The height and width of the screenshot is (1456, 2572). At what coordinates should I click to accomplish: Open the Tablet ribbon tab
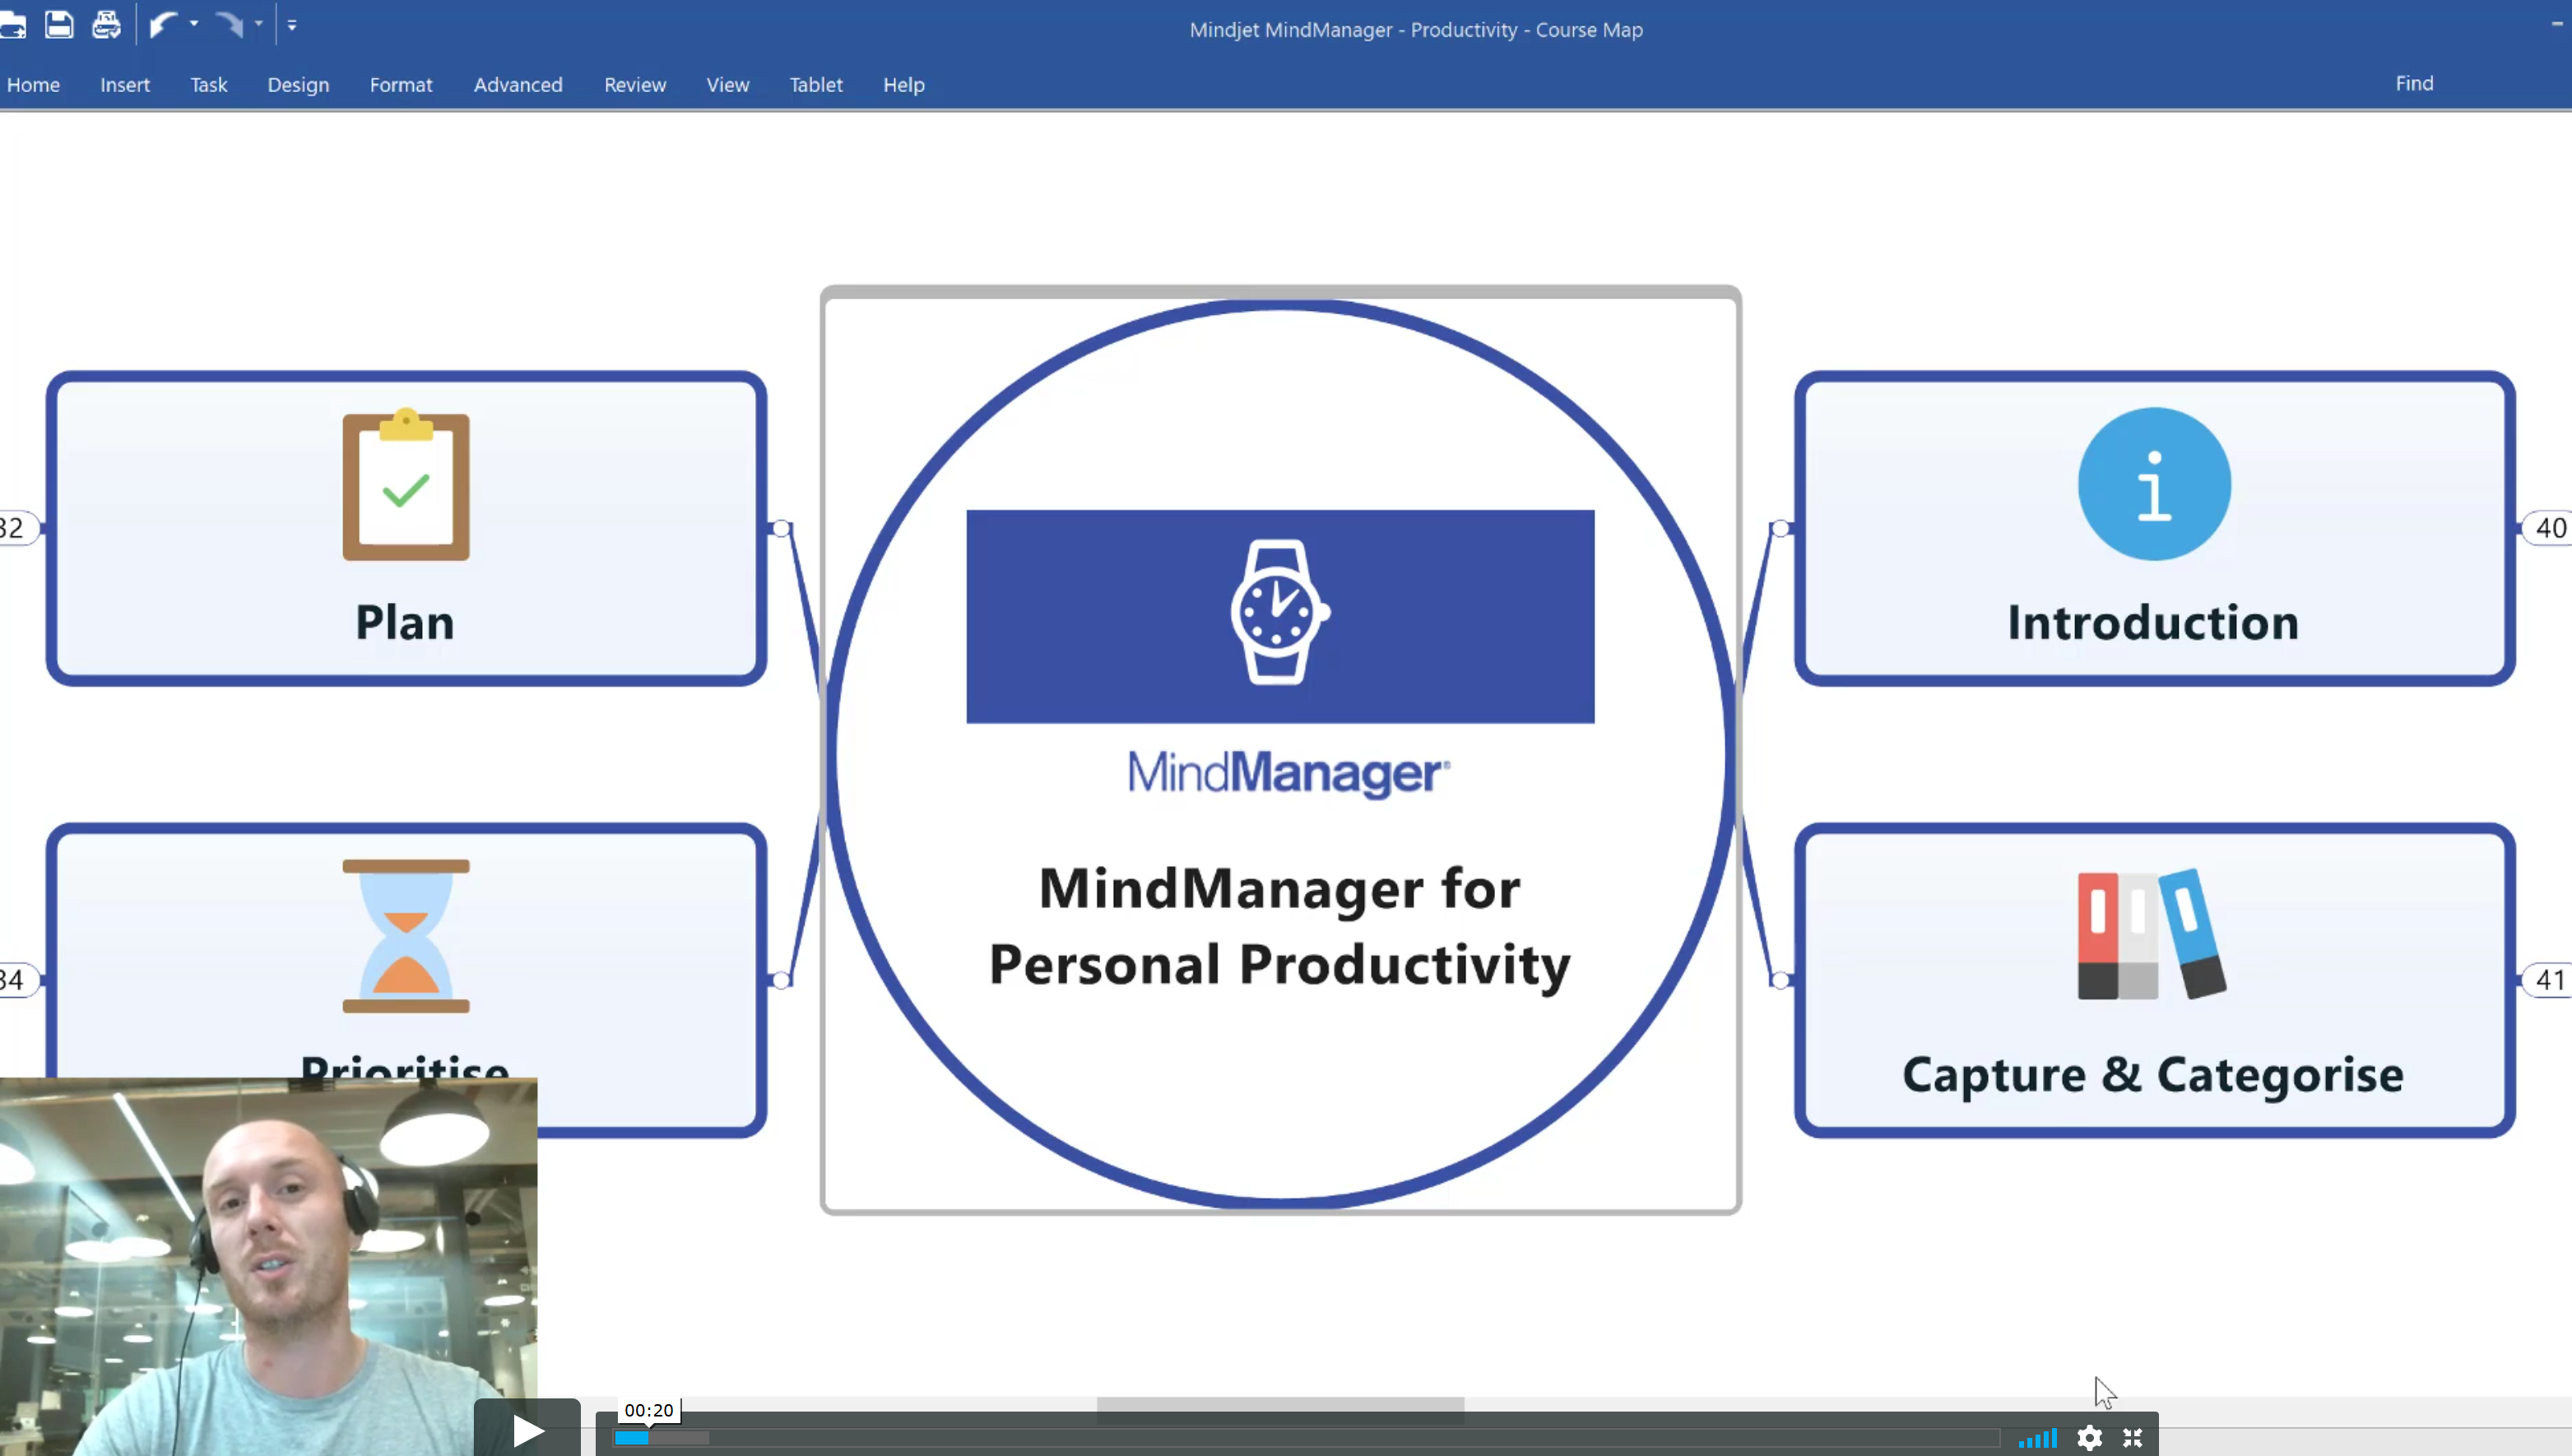[816, 85]
